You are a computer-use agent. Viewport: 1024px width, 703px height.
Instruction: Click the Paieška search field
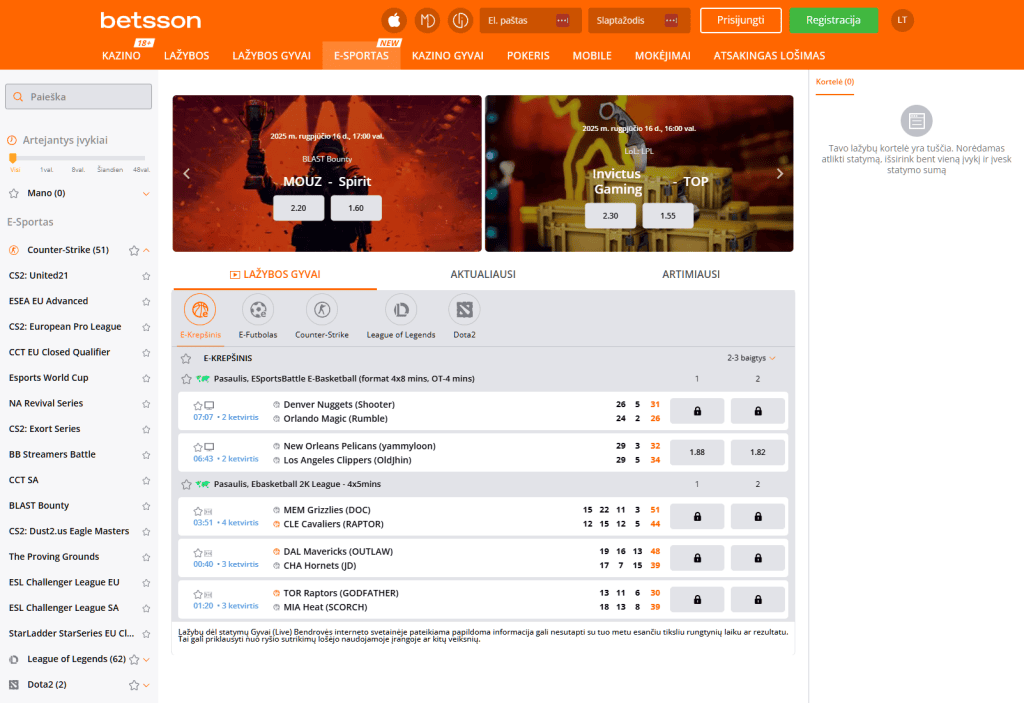[78, 97]
